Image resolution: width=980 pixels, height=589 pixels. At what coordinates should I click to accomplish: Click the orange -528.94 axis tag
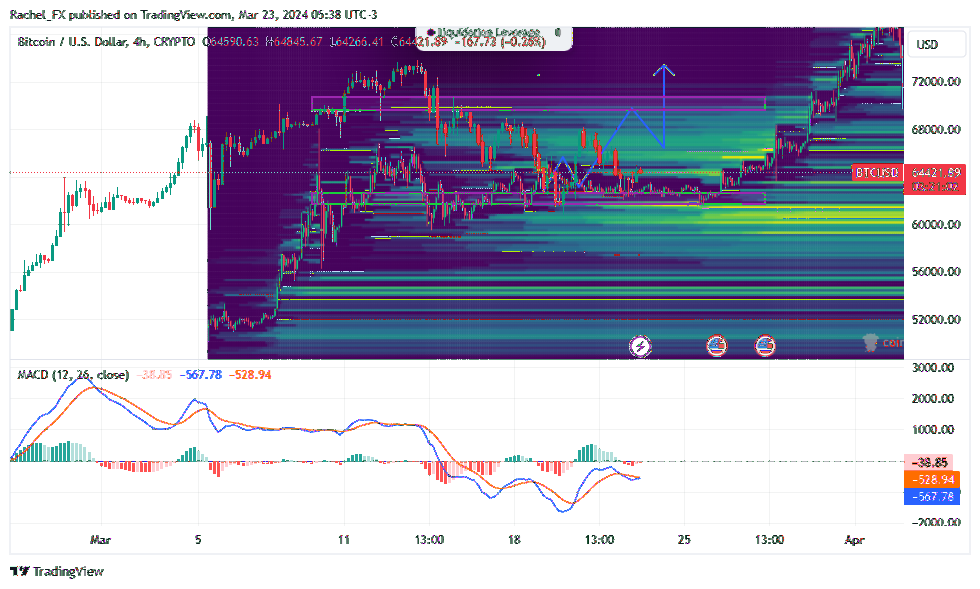click(932, 480)
